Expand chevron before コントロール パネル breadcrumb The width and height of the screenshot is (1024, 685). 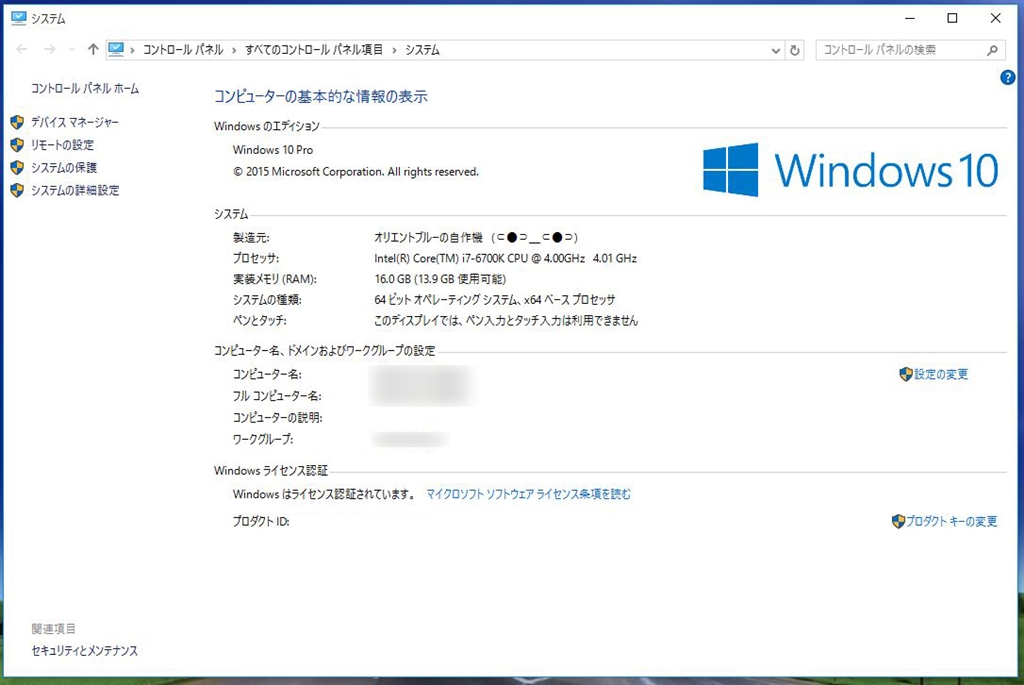coord(133,50)
